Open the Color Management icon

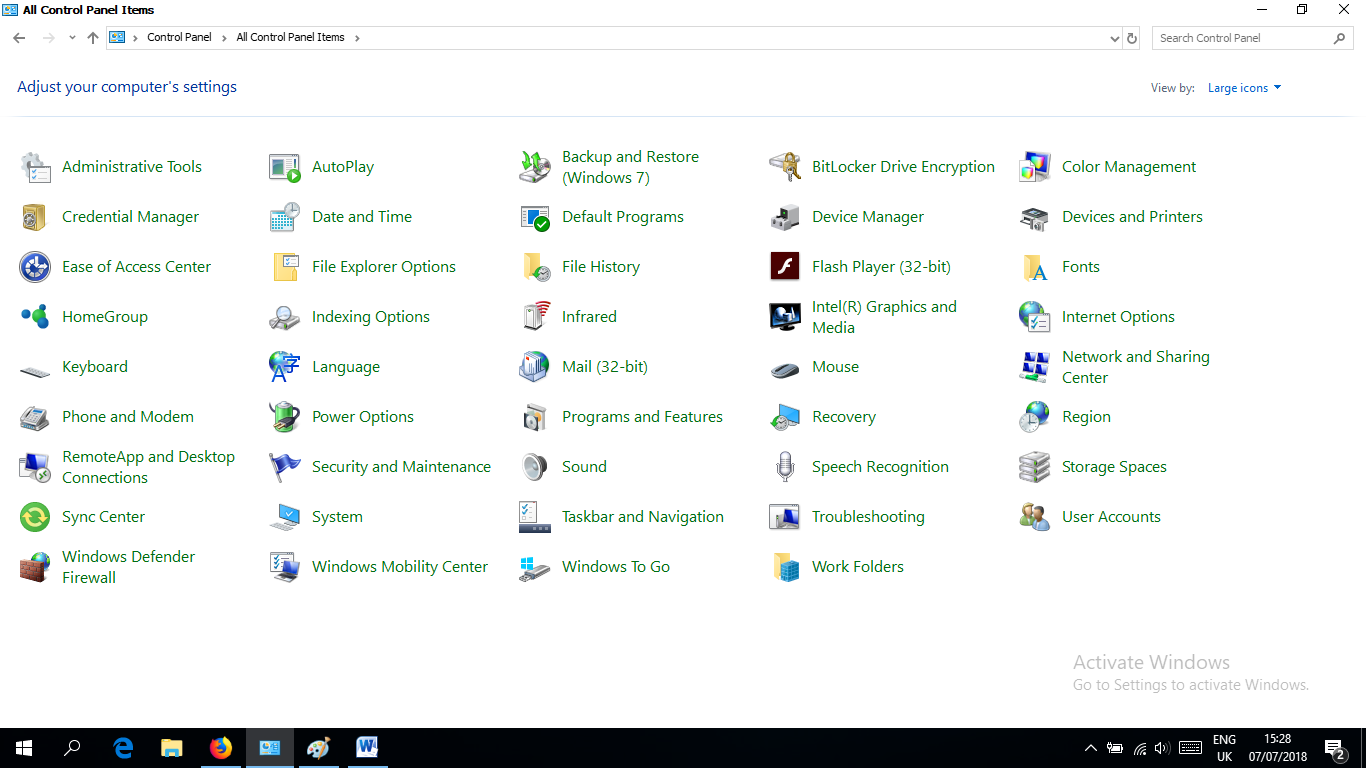[1035, 167]
